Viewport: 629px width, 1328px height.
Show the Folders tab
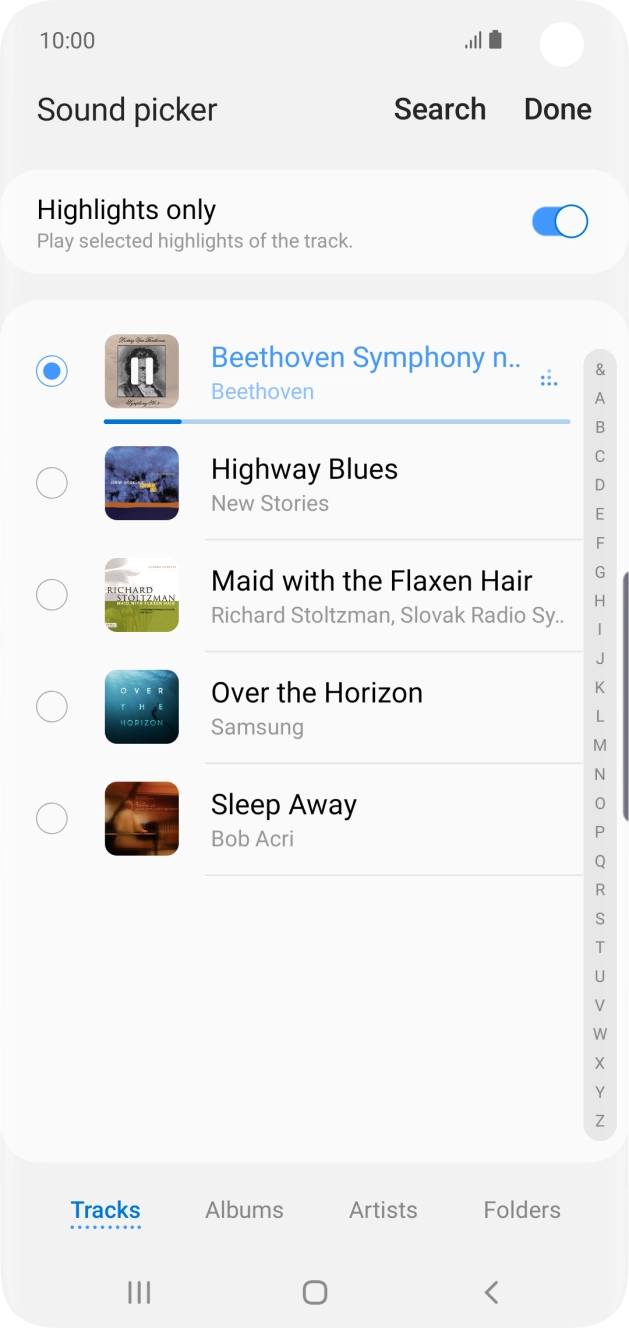(522, 1210)
